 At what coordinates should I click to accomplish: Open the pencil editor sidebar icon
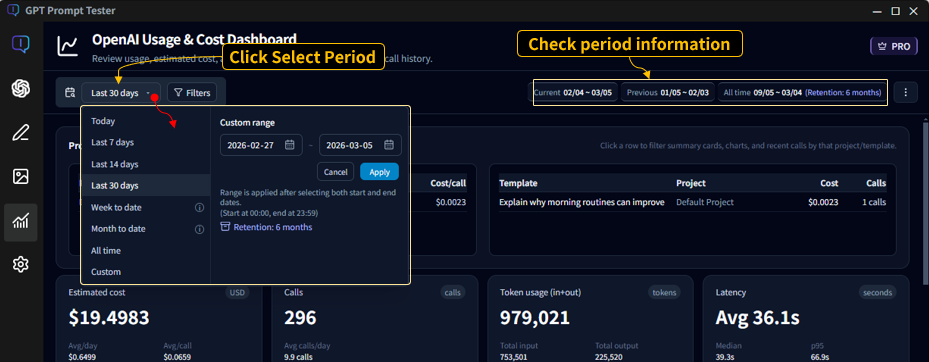(x=21, y=133)
